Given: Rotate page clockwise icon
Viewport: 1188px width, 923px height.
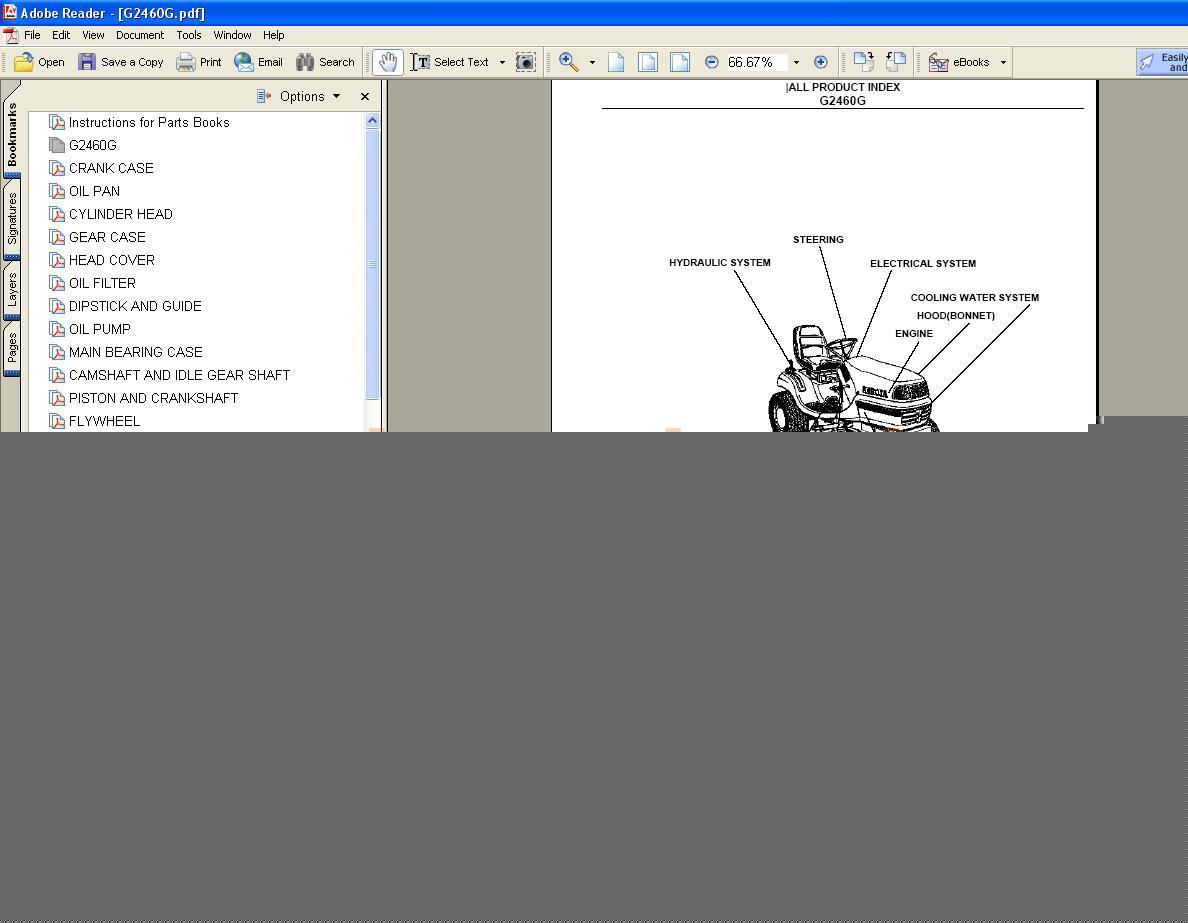Looking at the screenshot, I should point(863,62).
